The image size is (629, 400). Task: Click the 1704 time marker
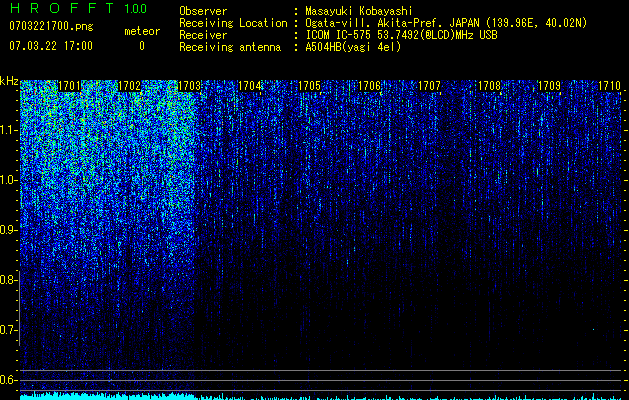(x=250, y=86)
